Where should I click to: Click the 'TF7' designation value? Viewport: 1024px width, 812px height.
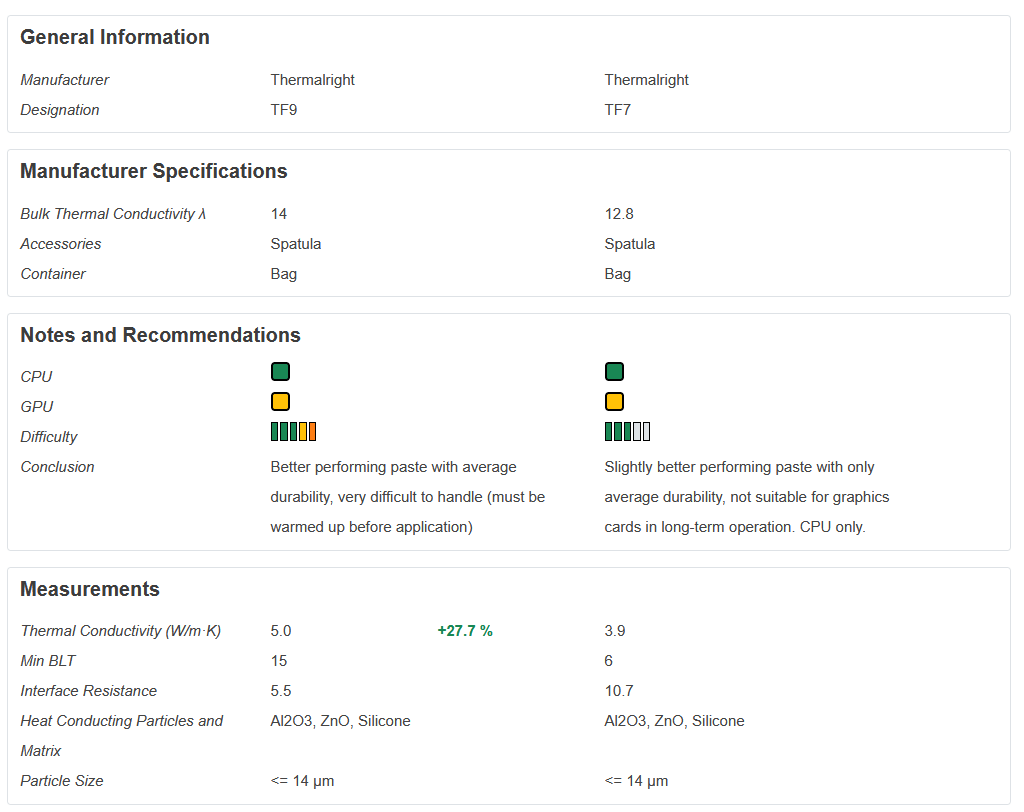pos(617,110)
